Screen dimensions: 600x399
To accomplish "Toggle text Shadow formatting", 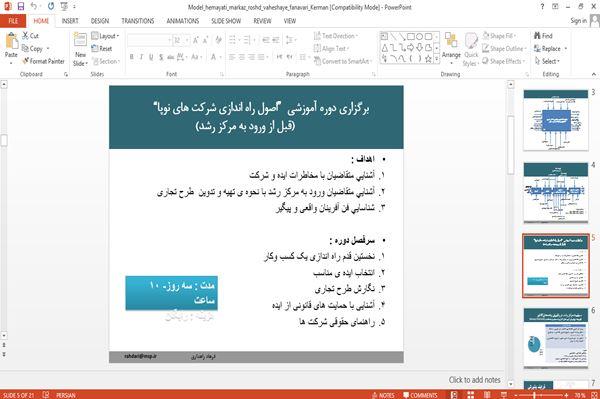I will 161,57.
